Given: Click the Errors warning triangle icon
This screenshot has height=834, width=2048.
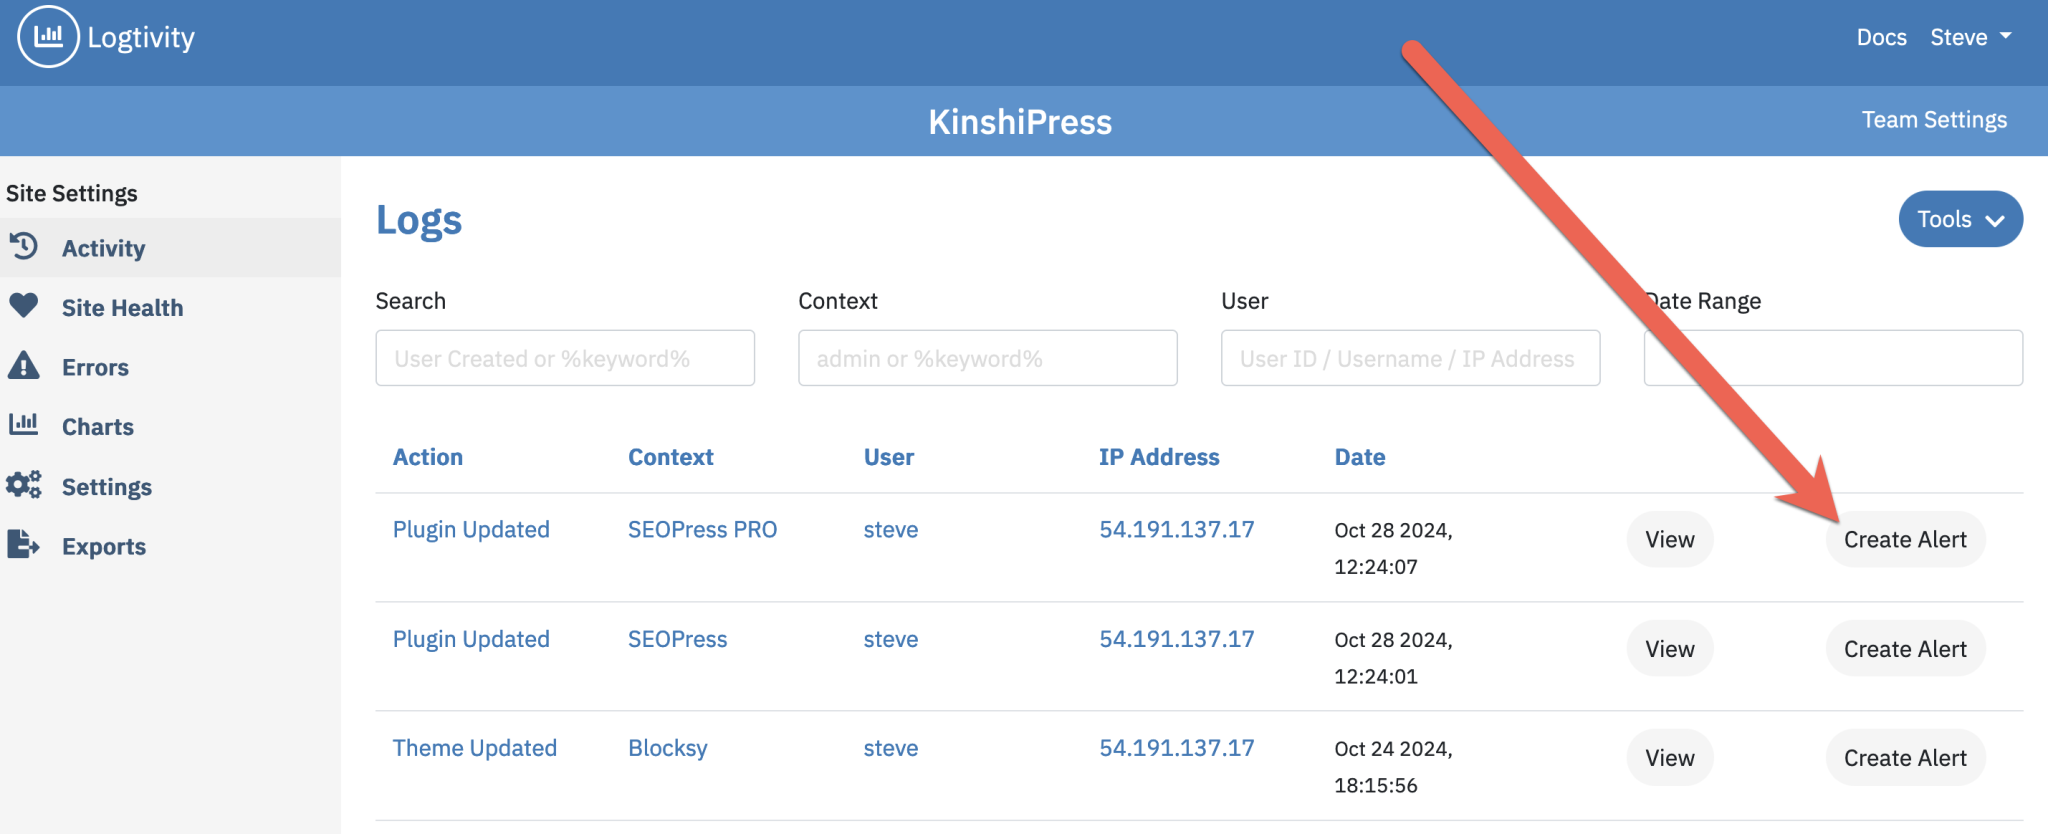Looking at the screenshot, I should (x=24, y=366).
